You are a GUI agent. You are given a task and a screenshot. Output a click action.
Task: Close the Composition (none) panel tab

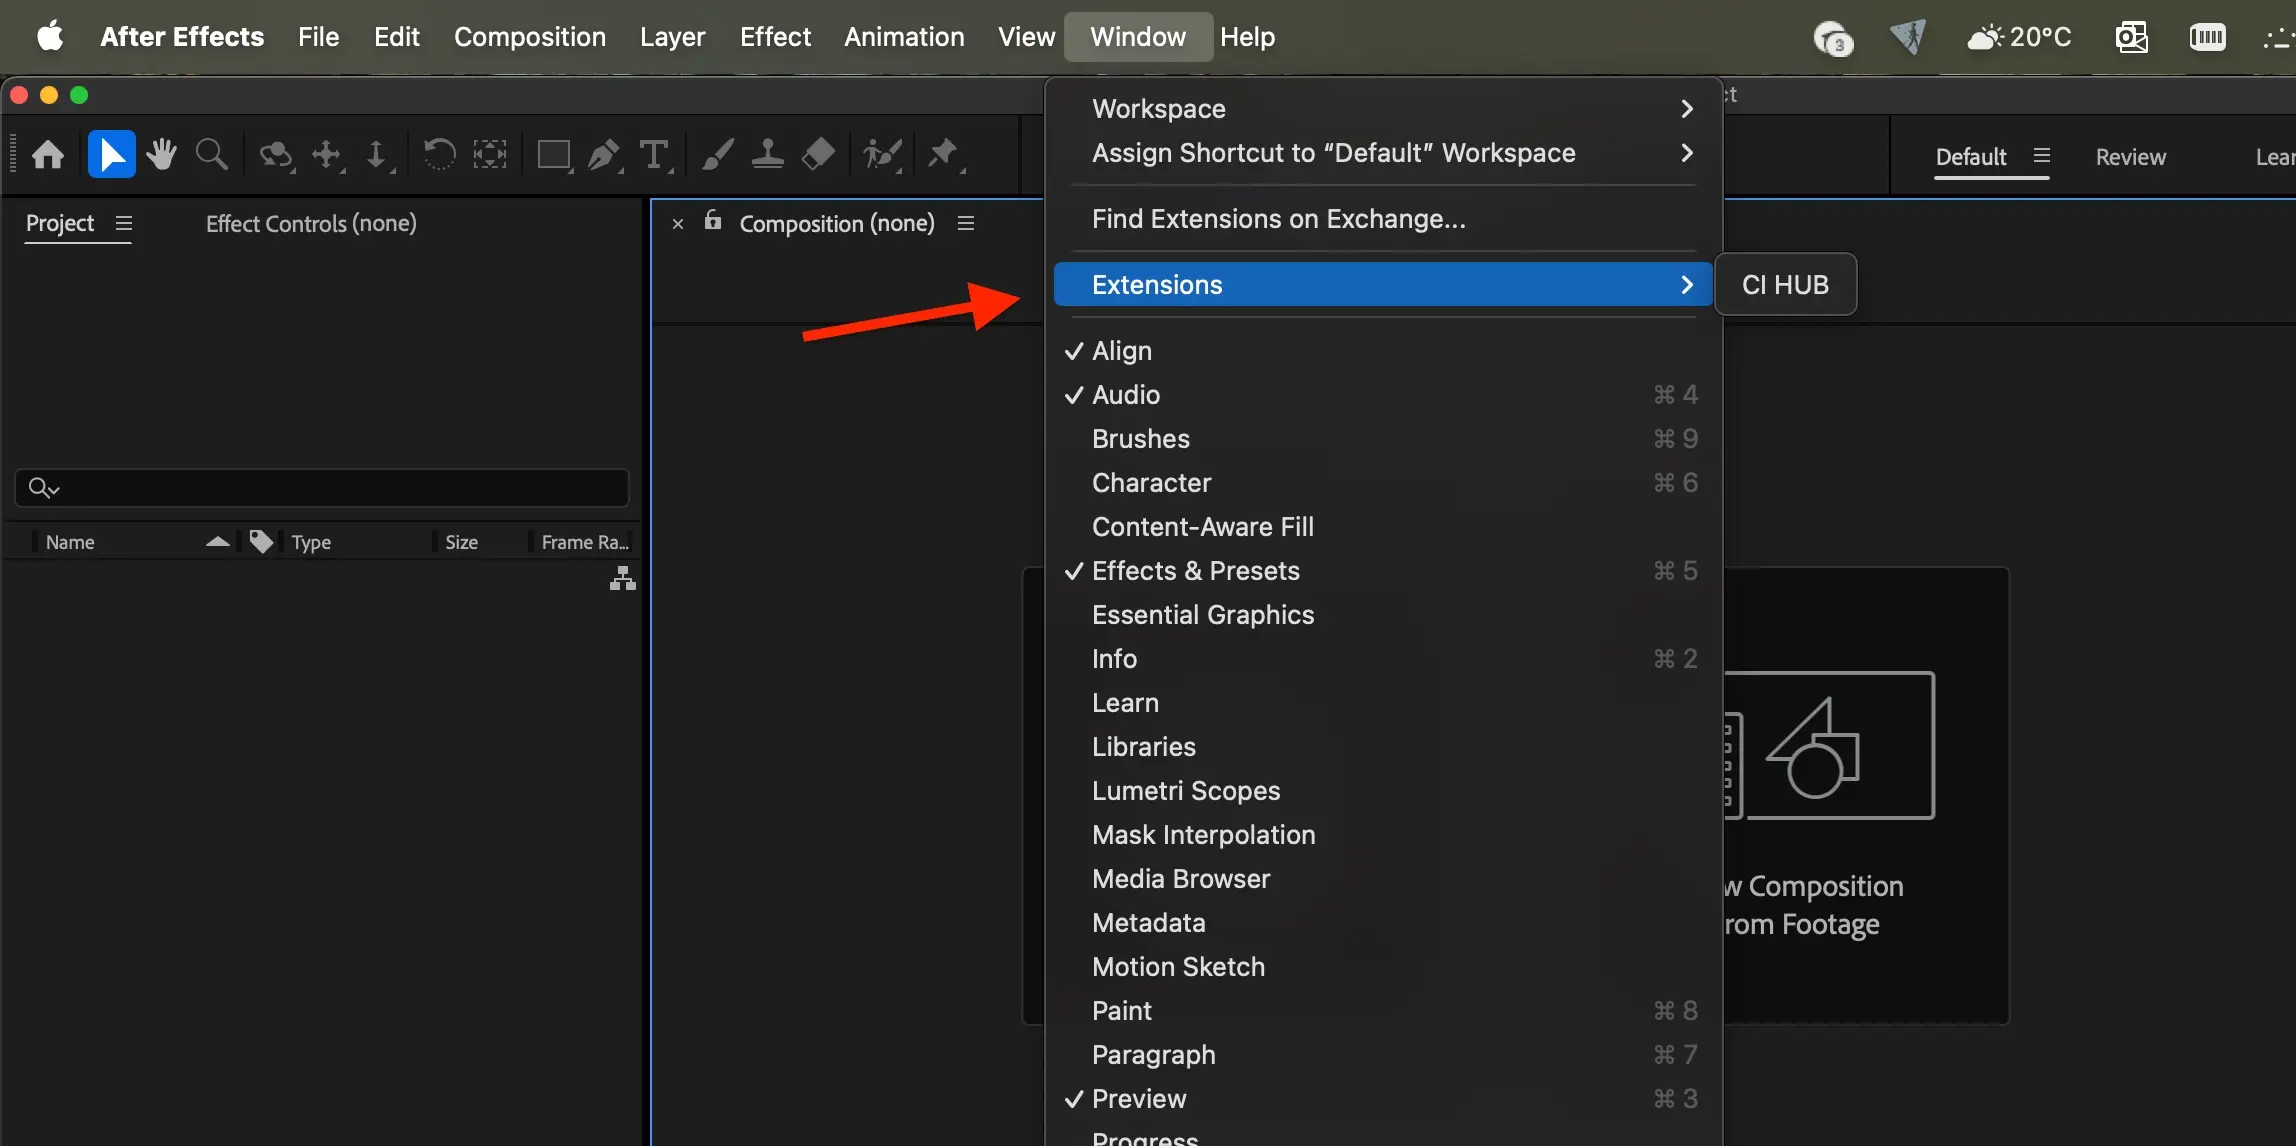[678, 224]
